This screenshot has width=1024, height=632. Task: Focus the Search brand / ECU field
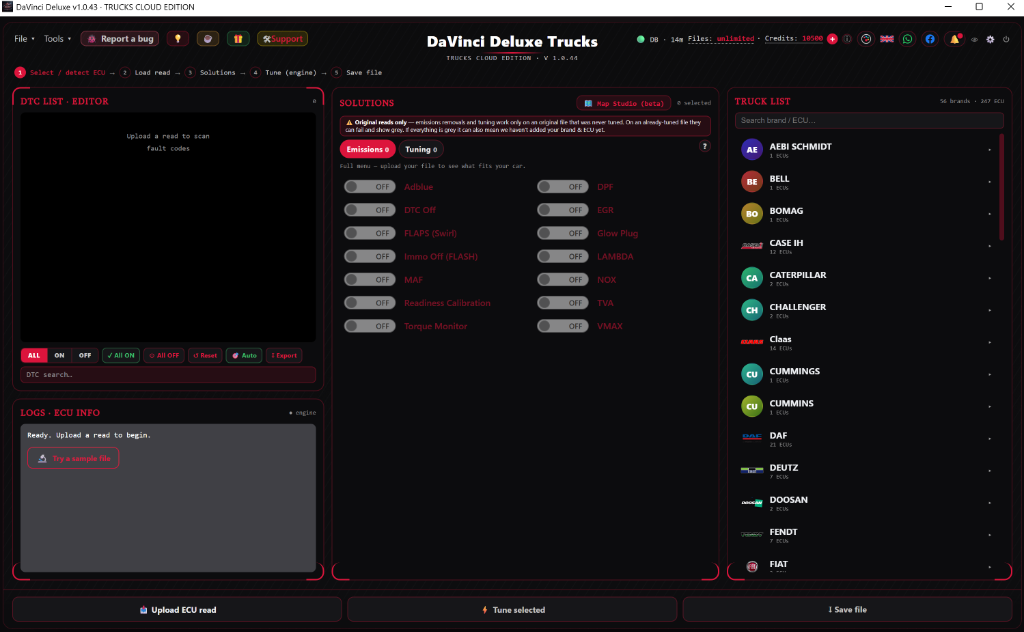click(x=869, y=120)
